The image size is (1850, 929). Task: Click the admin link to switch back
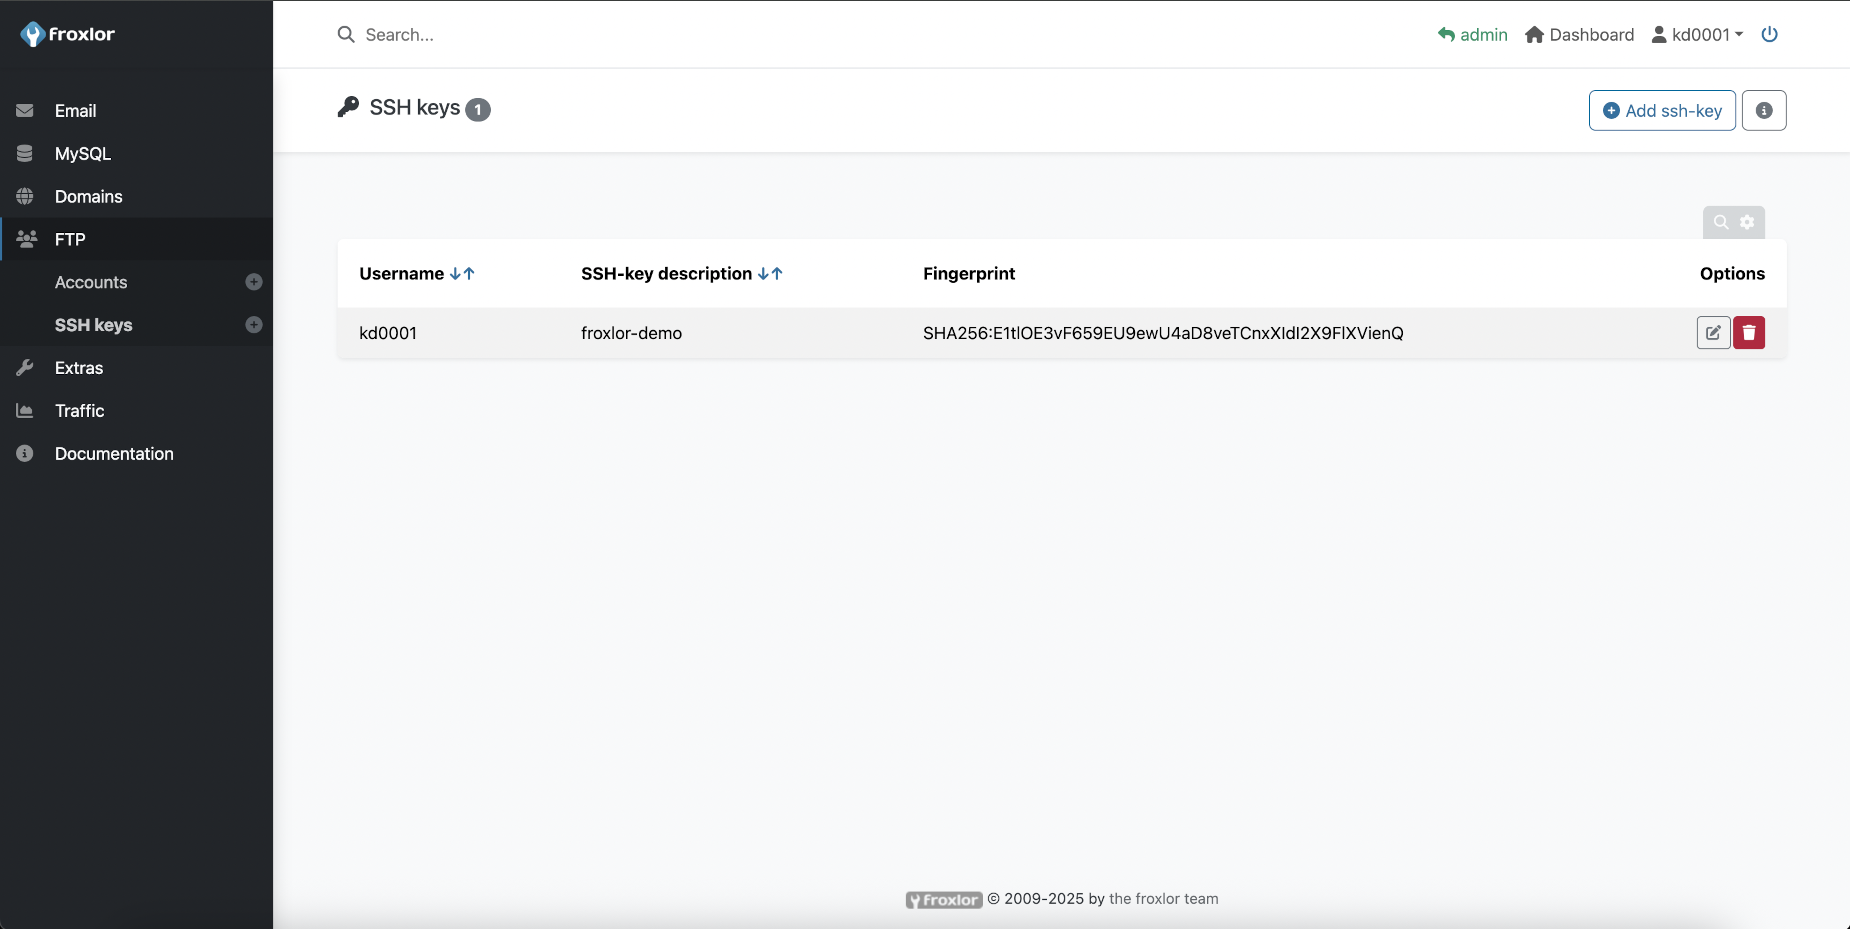1473,34
